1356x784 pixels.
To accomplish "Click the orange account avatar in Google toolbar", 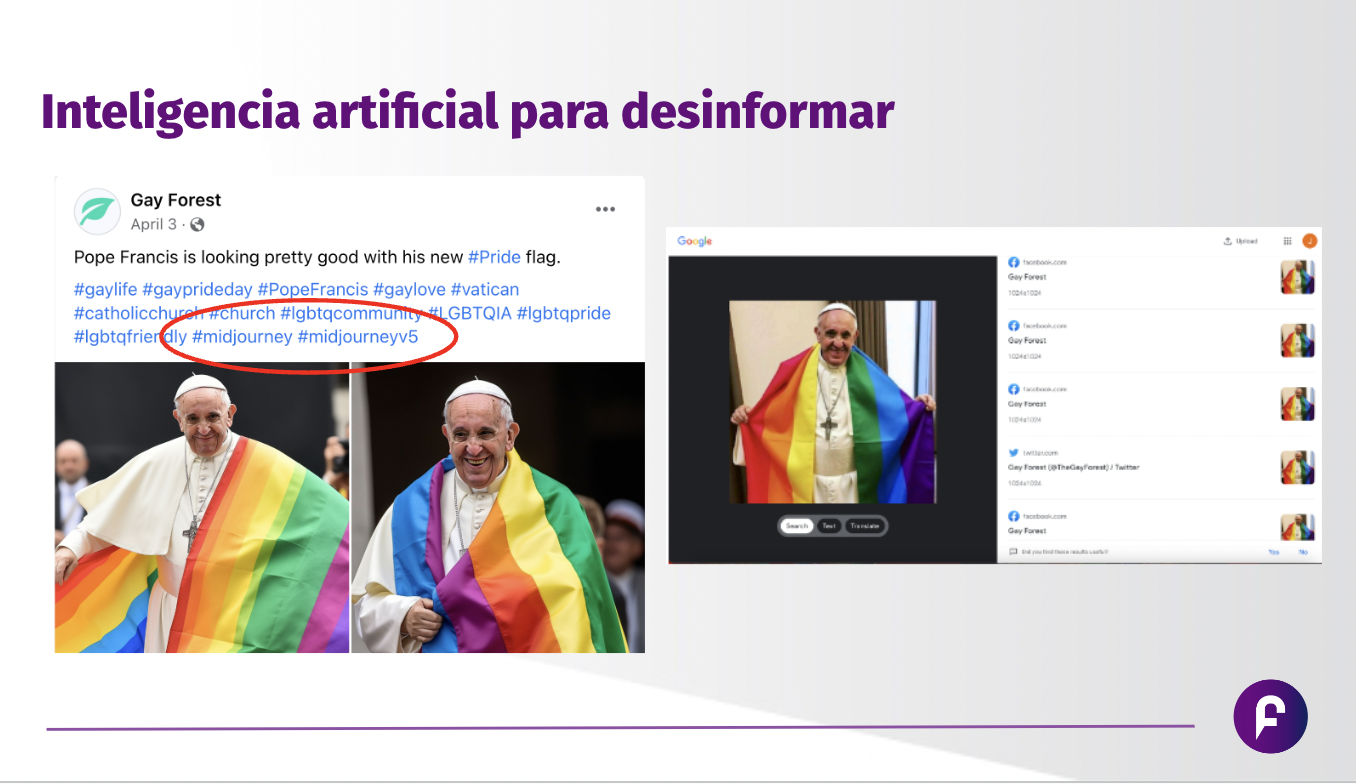I will click(1310, 241).
